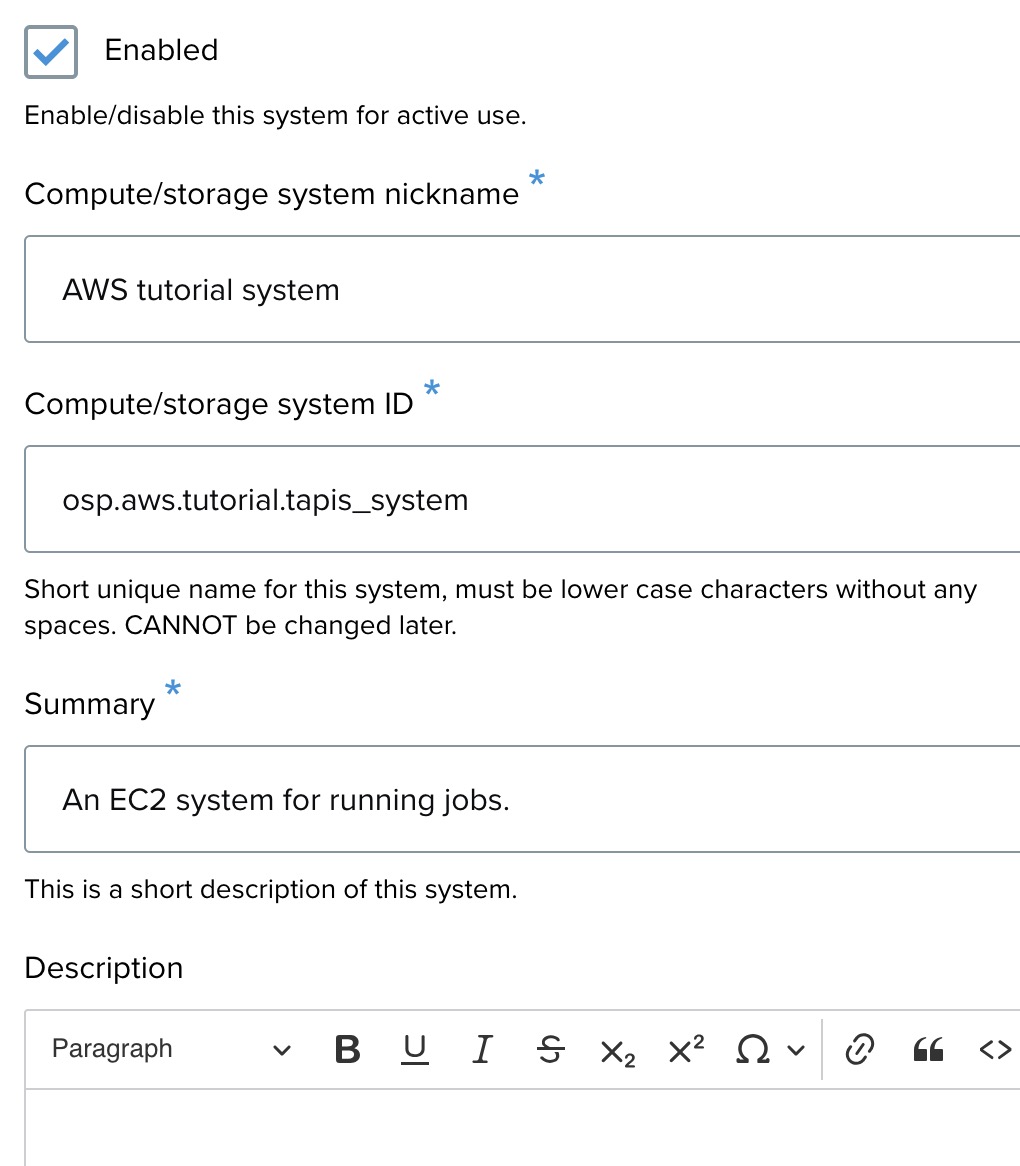Click the Enabled label text

[x=161, y=50]
